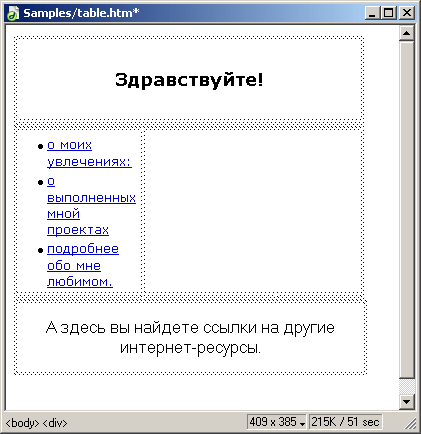421x434 pixels.
Task: Open the window size 409 x 385 dropdown
Action: point(277,422)
